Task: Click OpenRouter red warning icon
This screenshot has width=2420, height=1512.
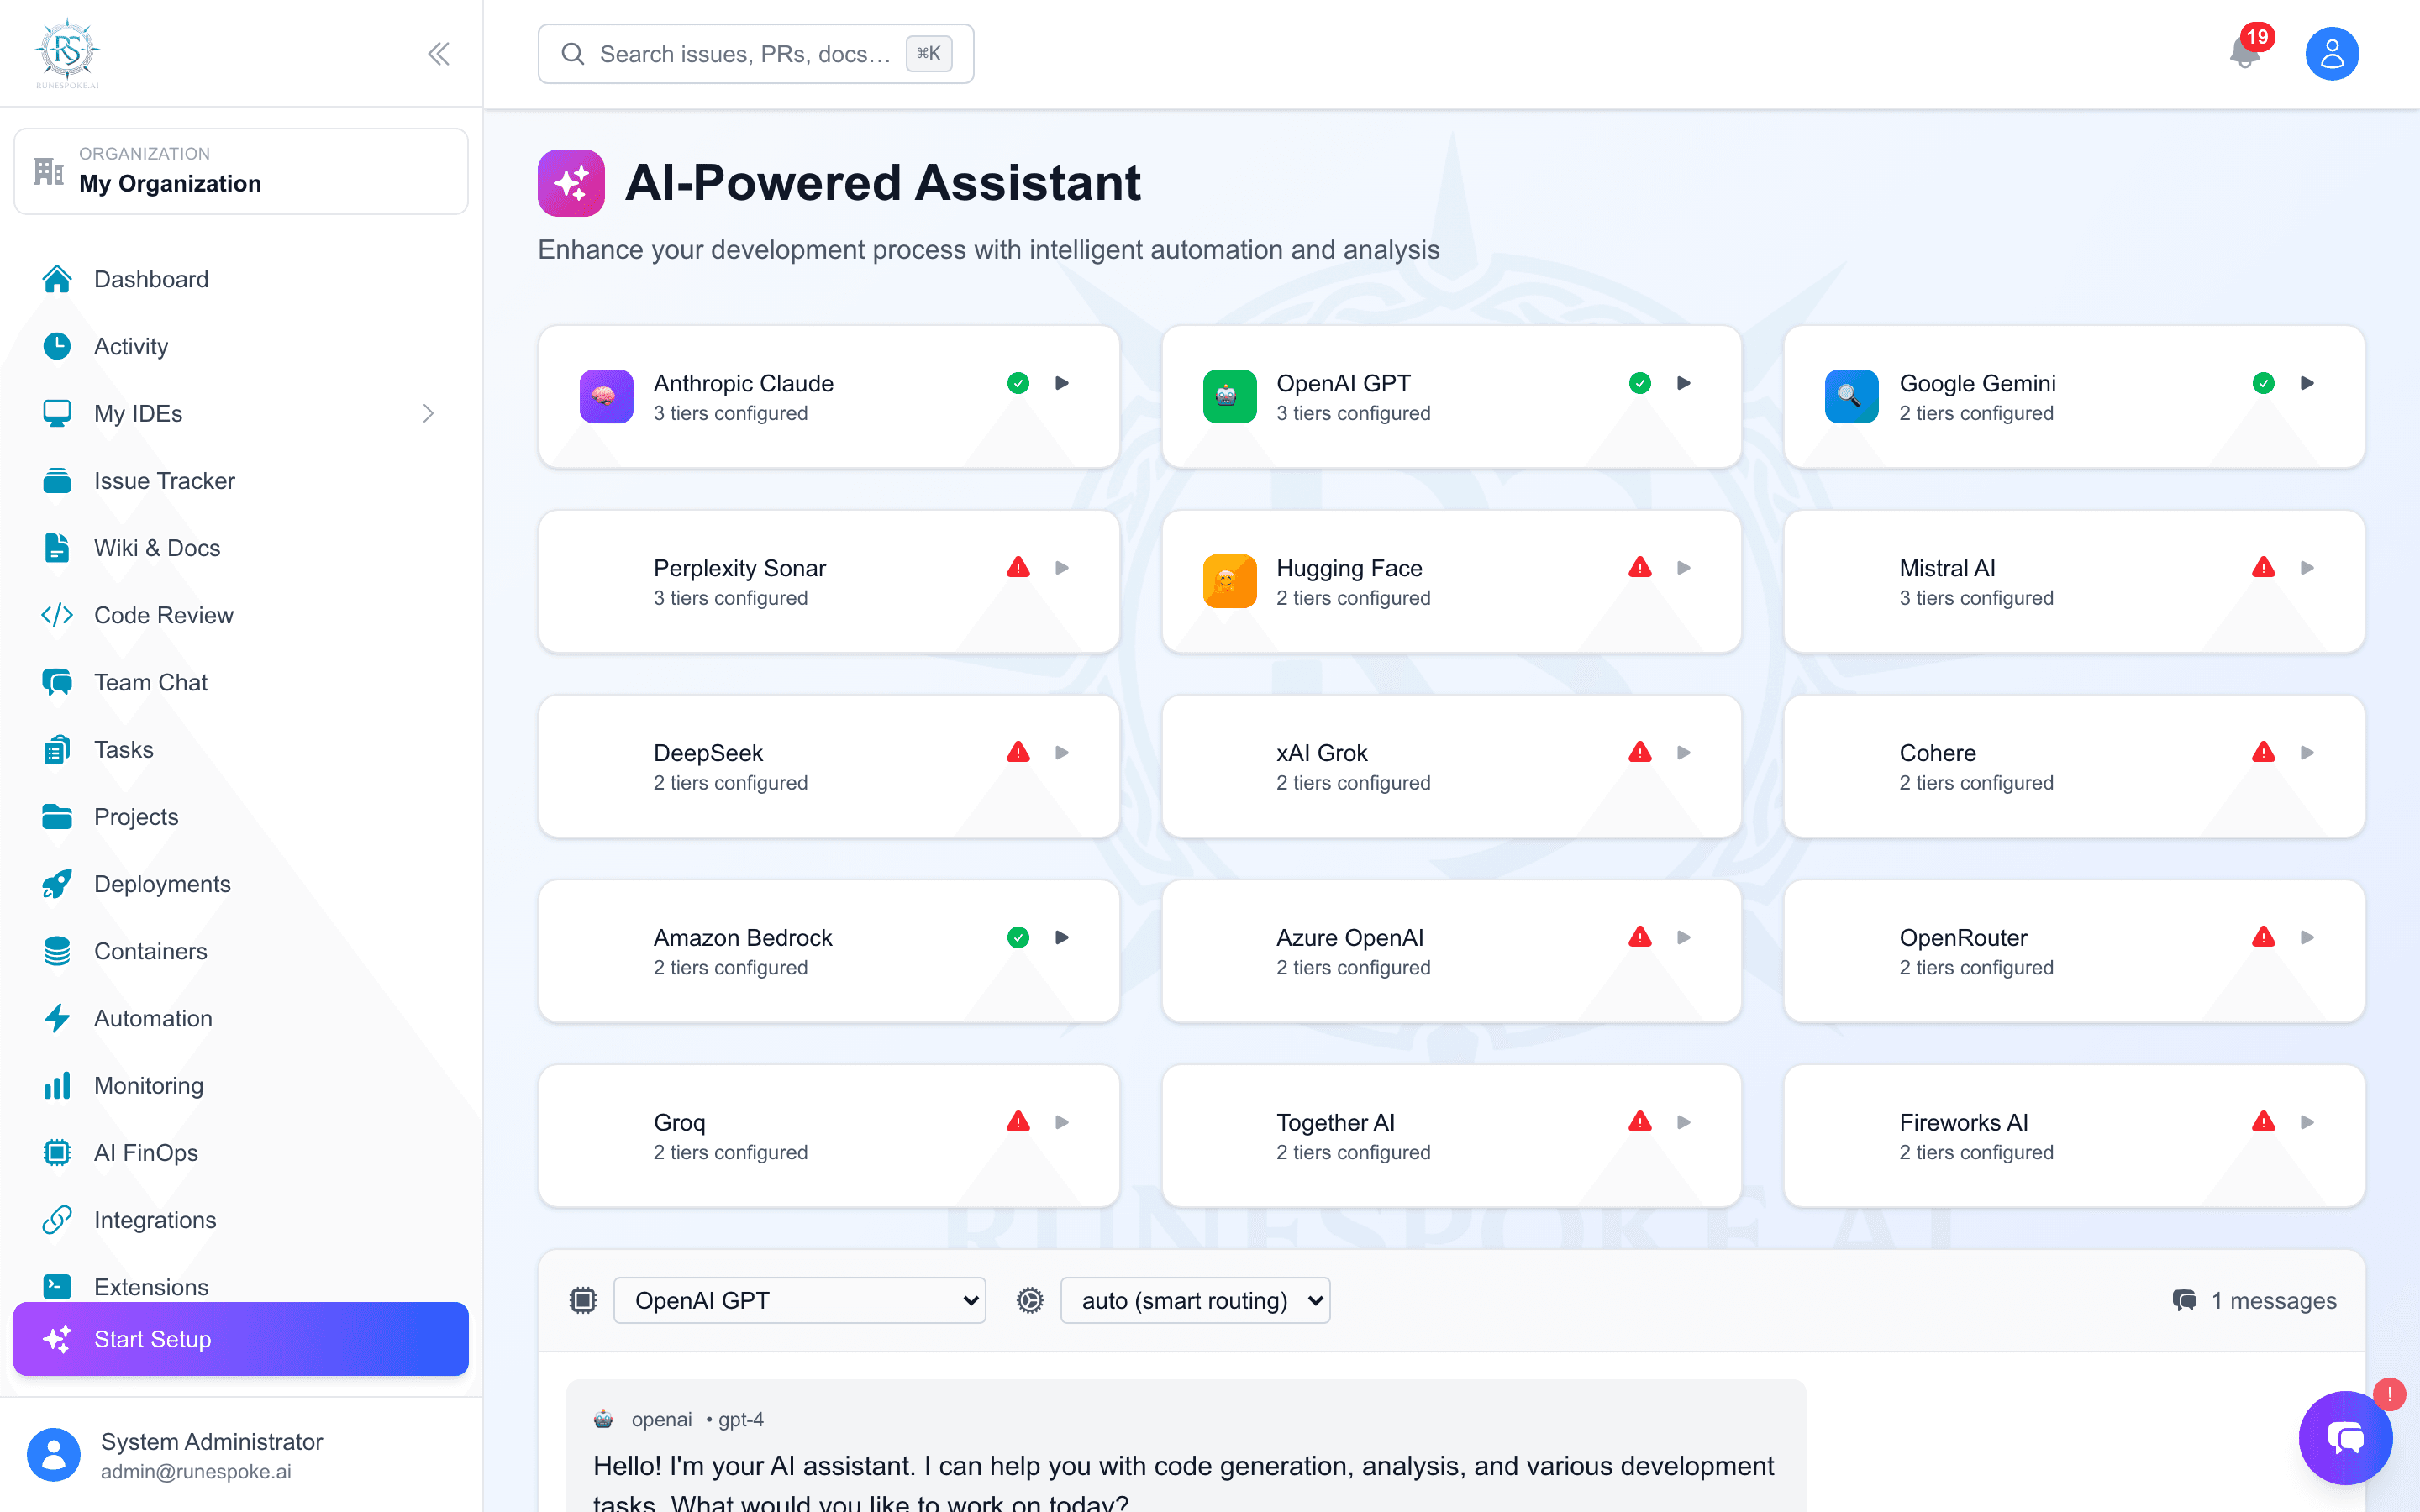Action: tap(2264, 937)
